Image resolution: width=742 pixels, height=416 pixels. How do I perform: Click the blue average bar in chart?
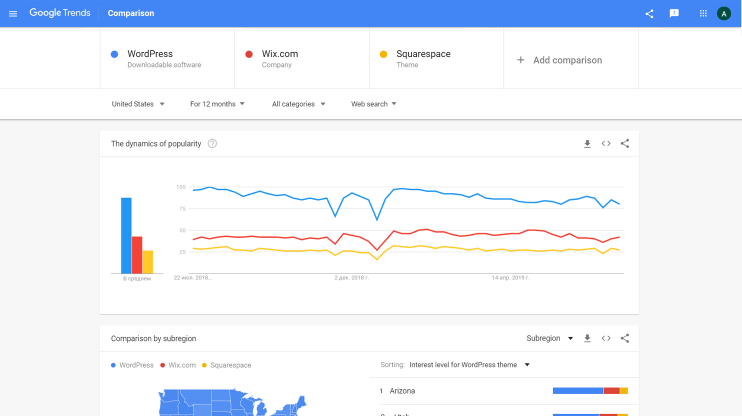[126, 236]
